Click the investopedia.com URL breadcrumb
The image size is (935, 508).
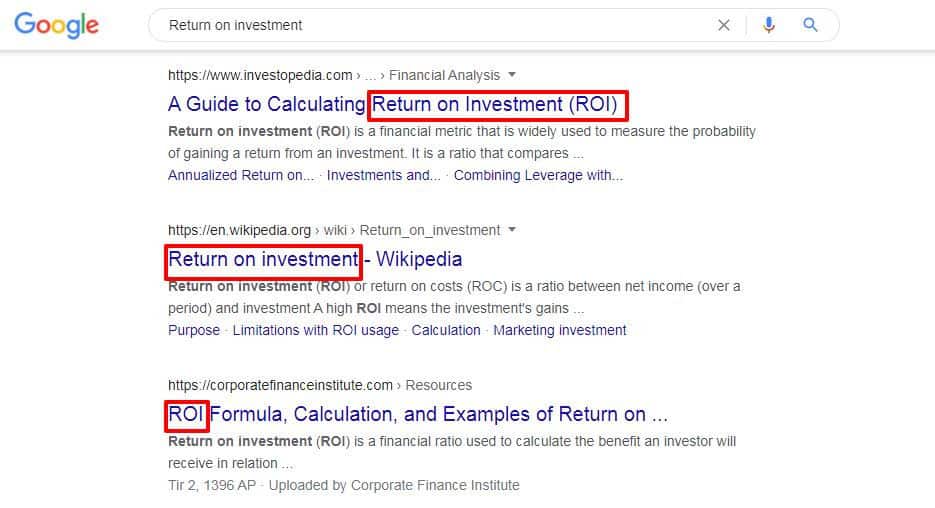(260, 75)
